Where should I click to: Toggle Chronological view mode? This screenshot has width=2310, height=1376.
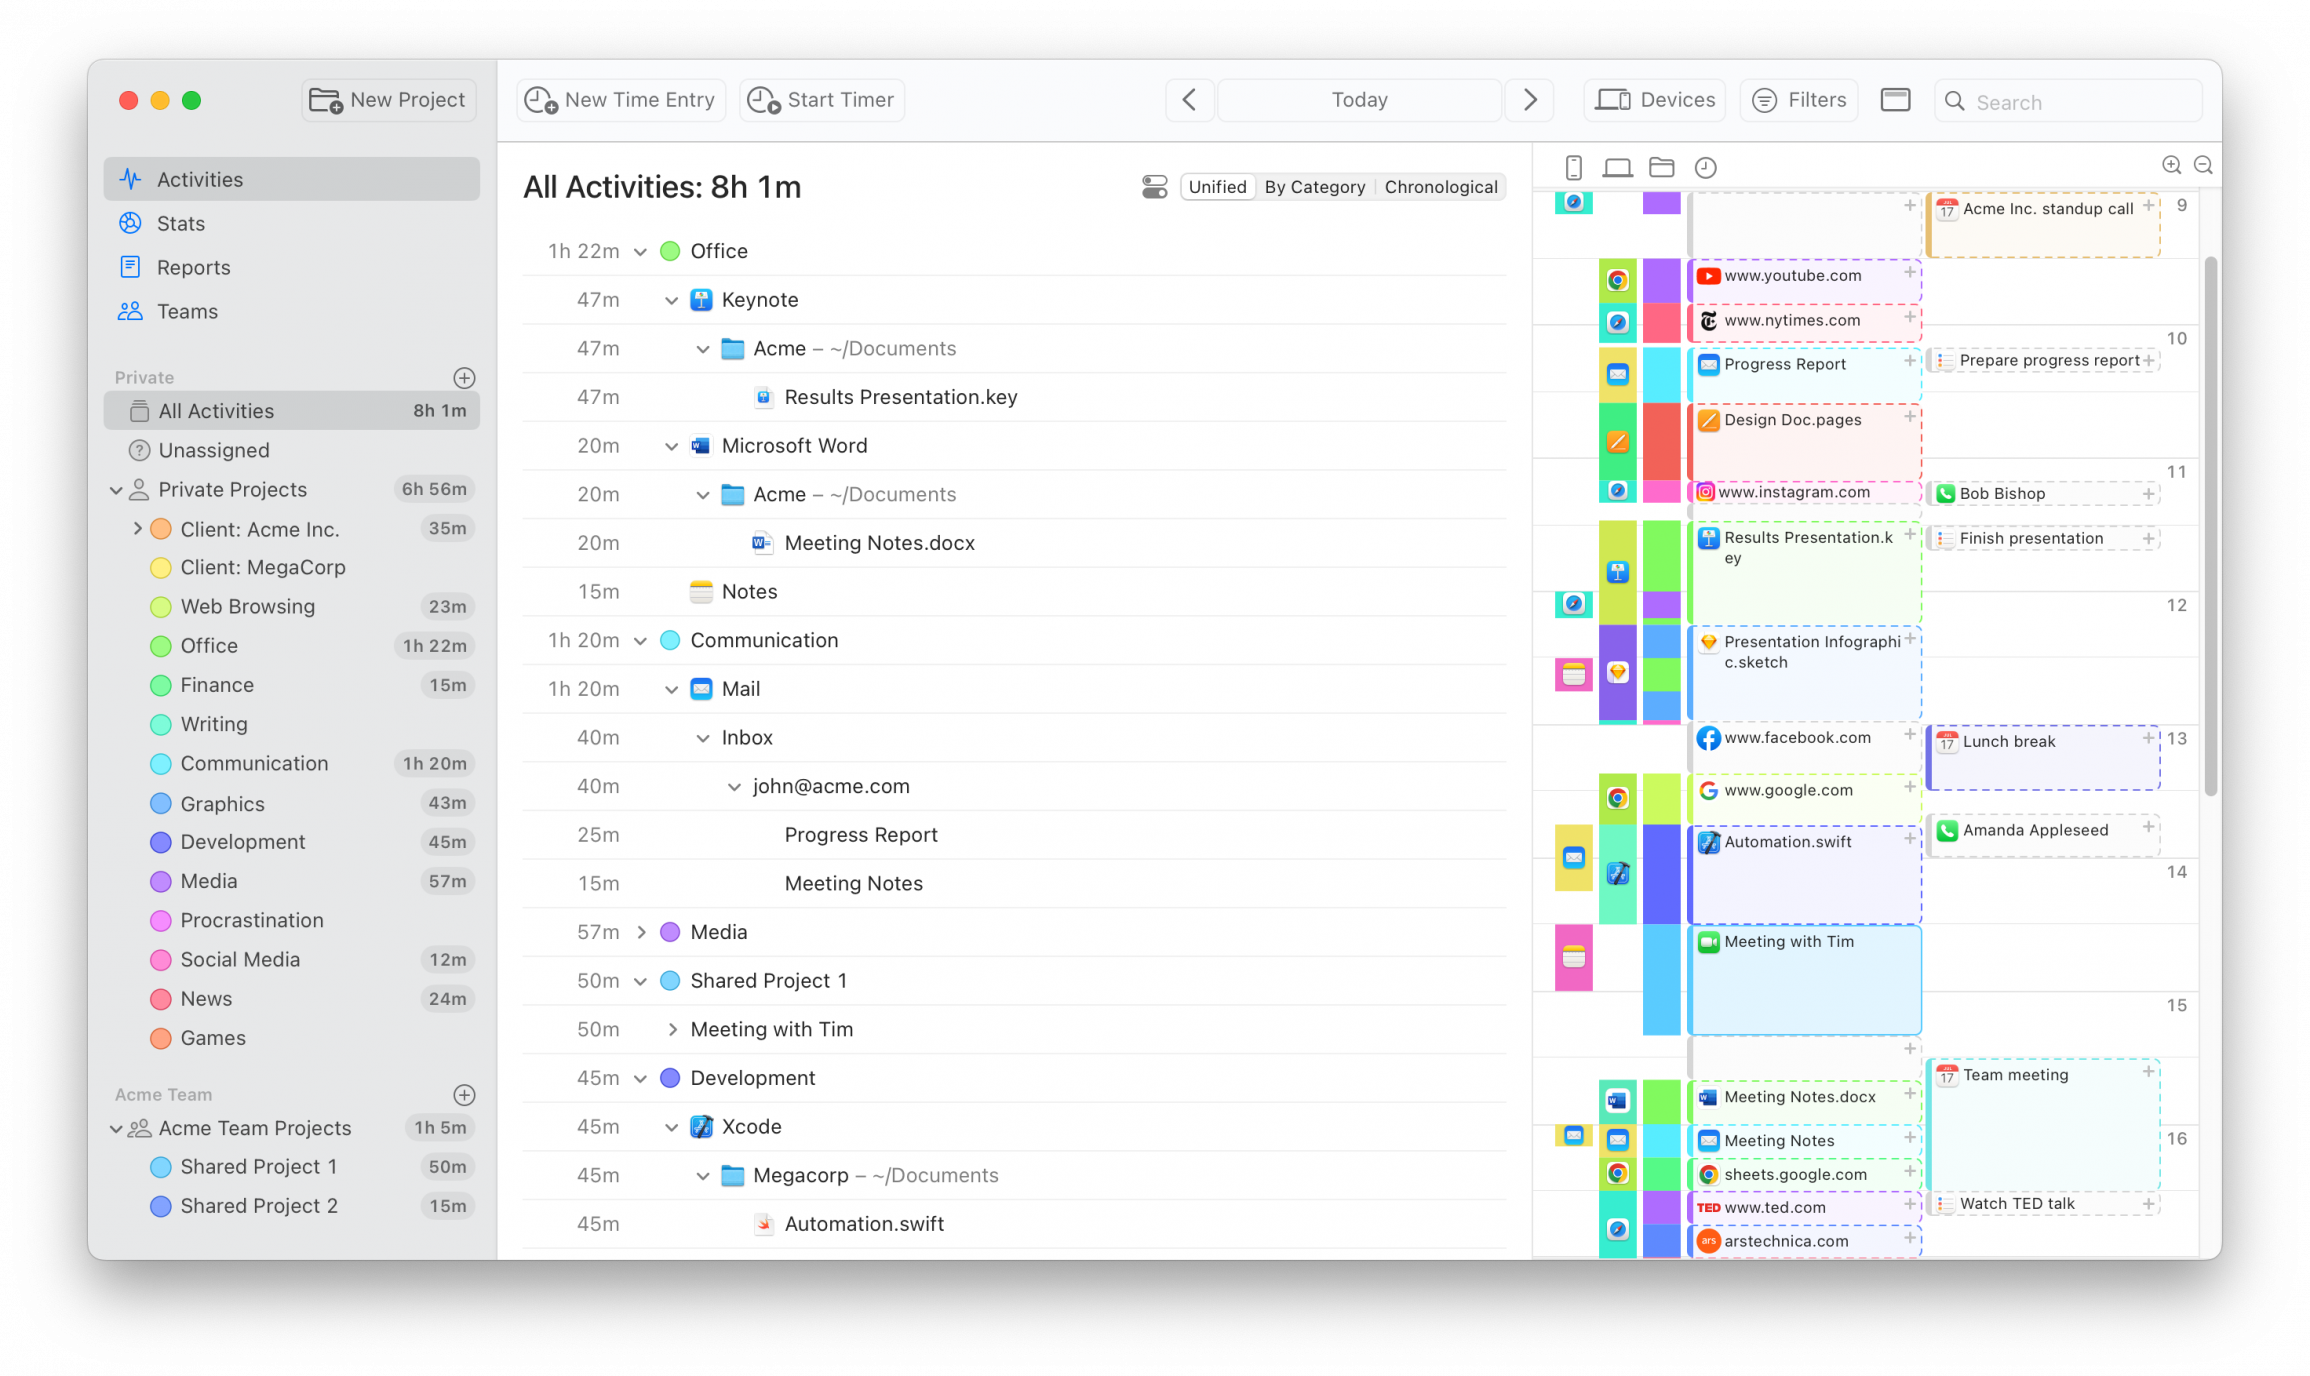click(1437, 185)
